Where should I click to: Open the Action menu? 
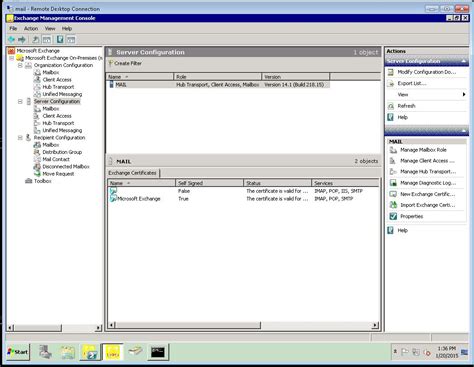(x=31, y=29)
